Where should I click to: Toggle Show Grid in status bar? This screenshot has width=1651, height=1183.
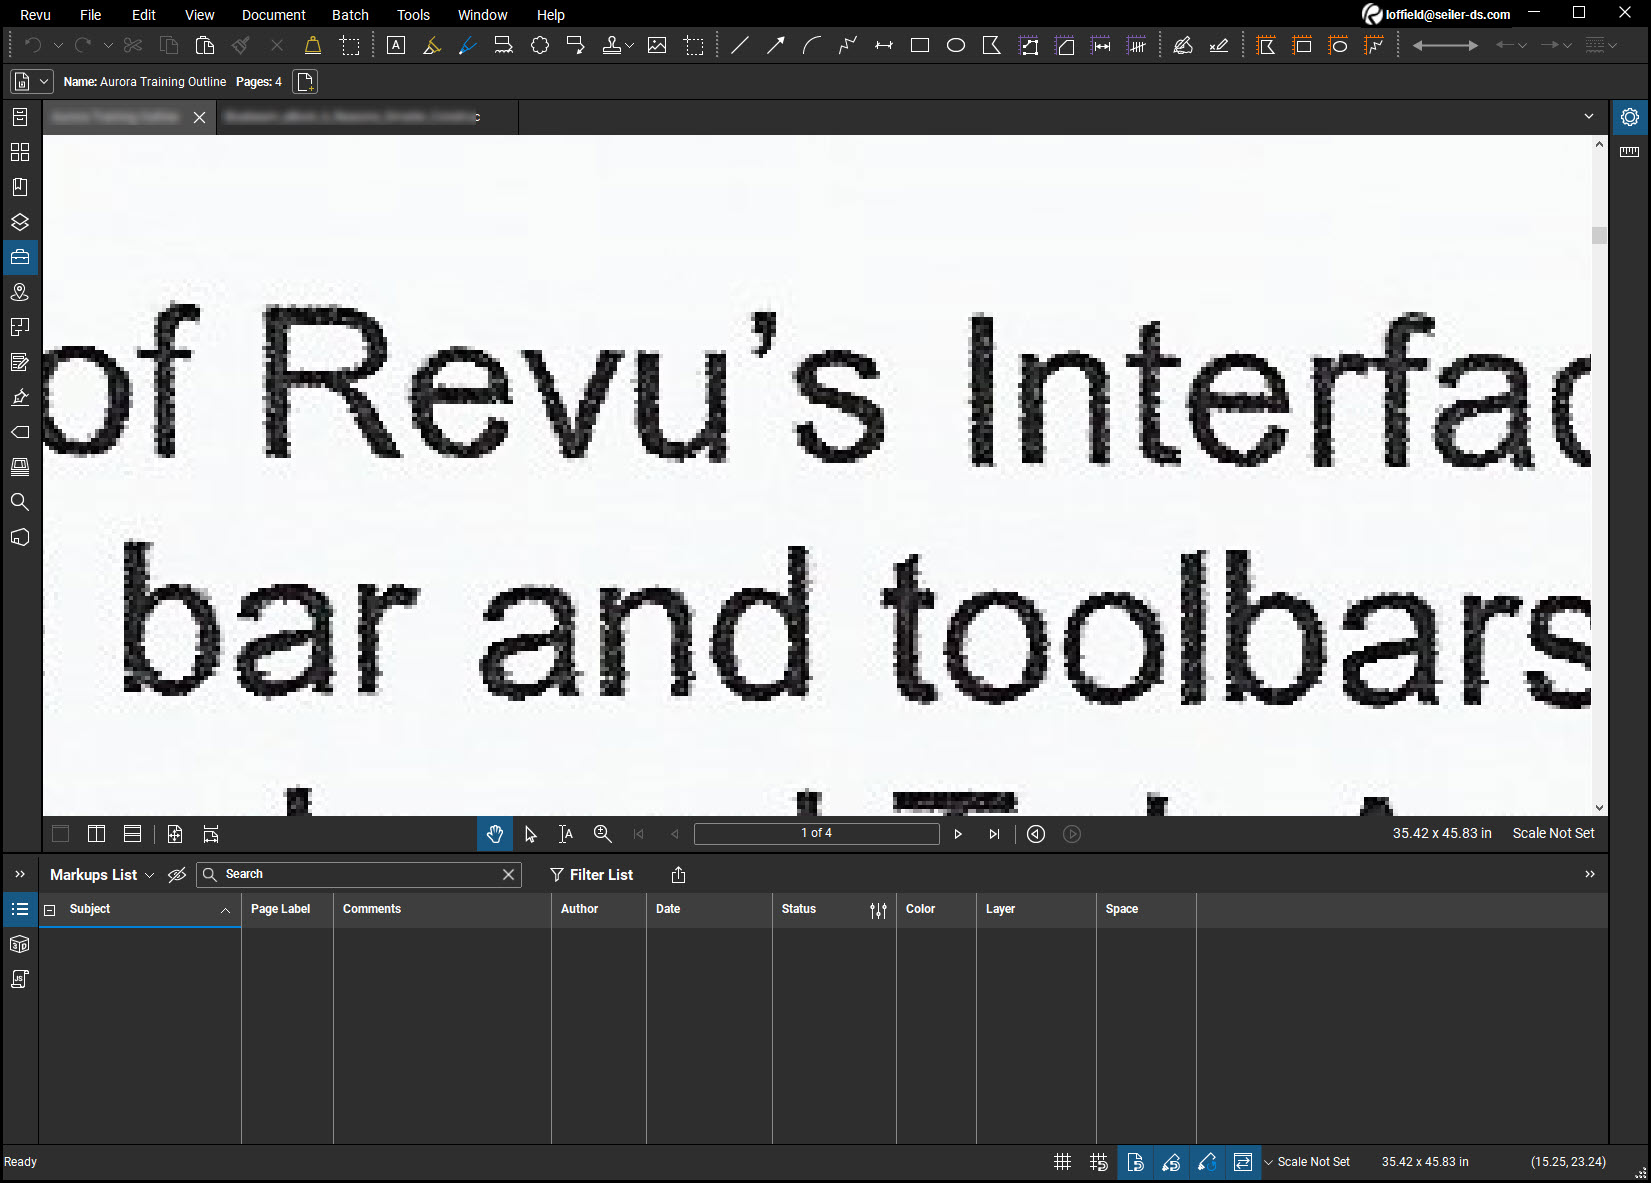[1063, 1162]
